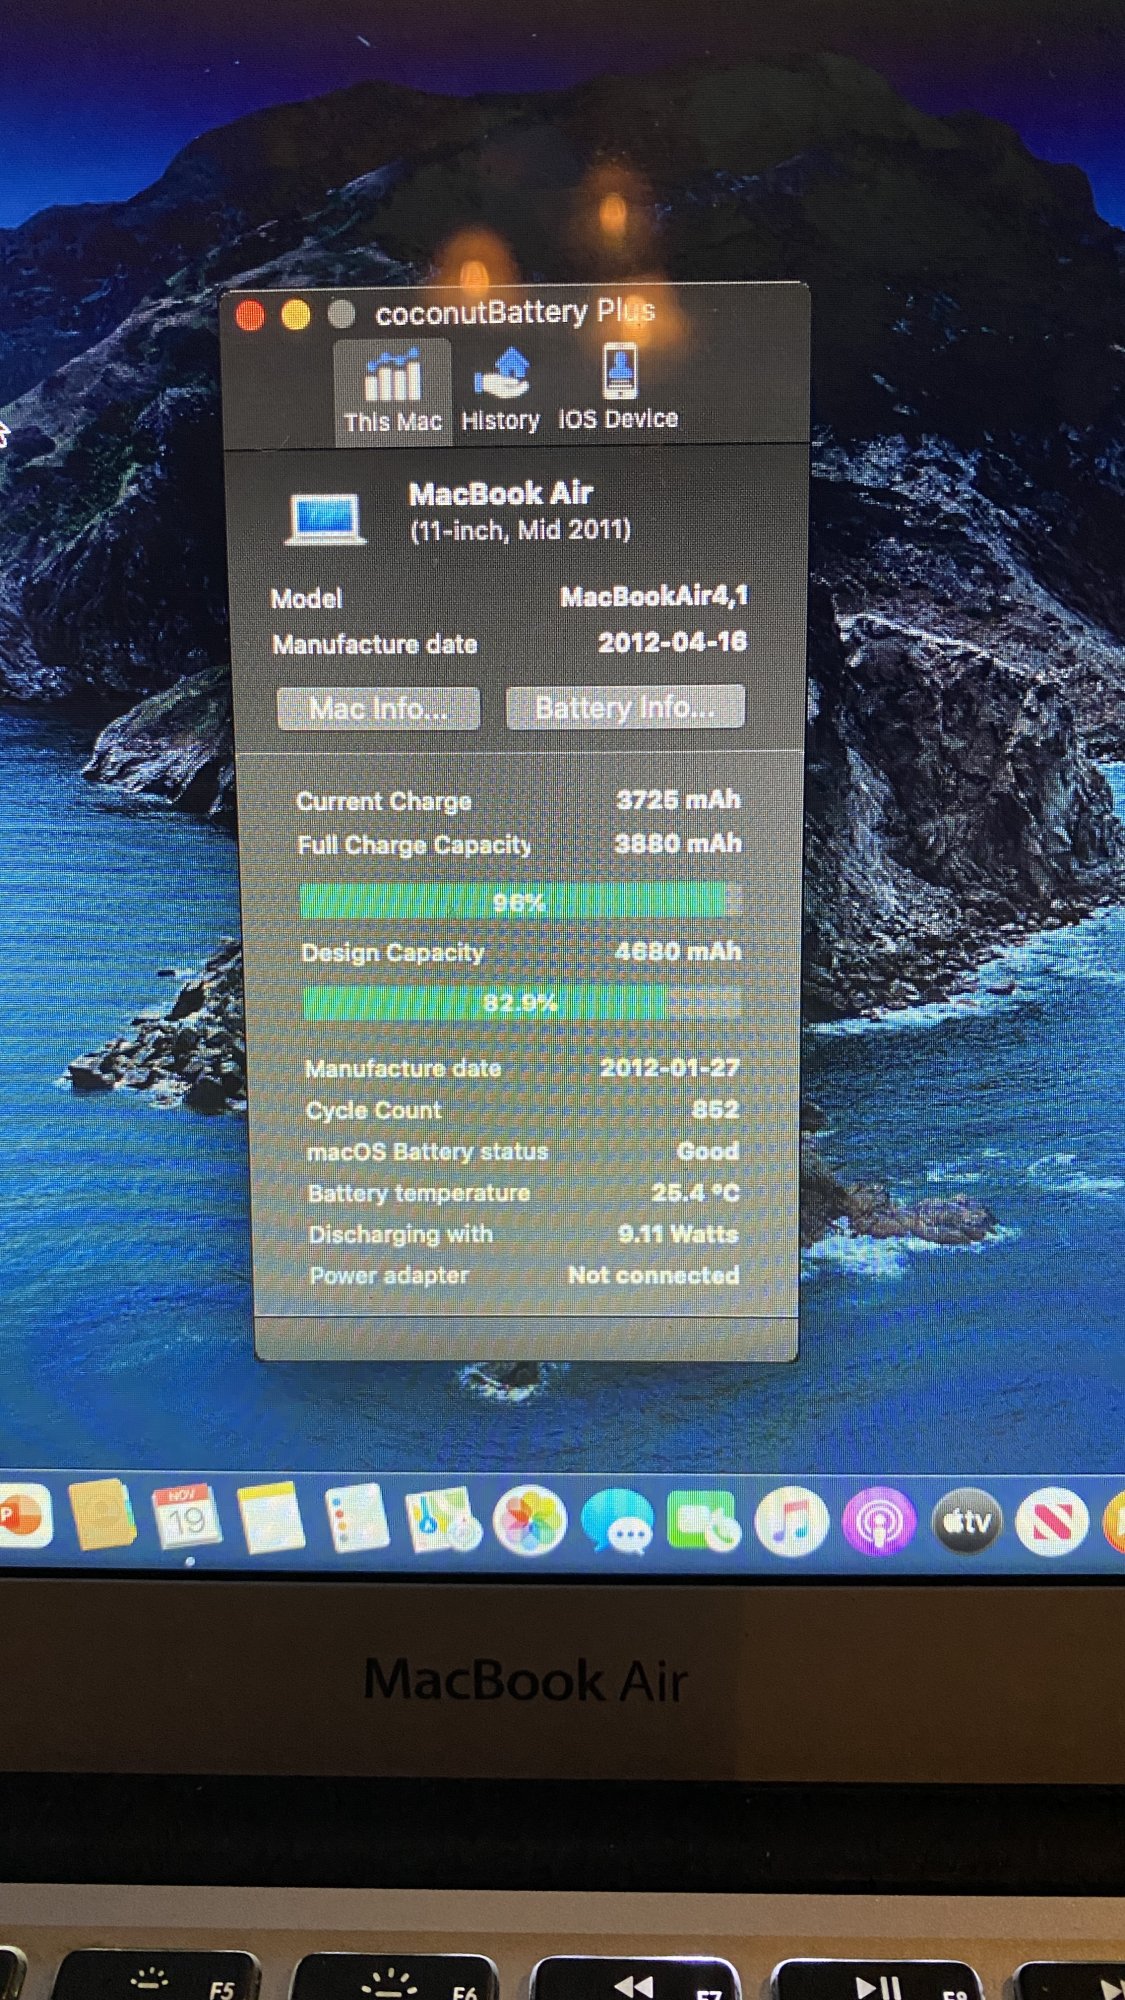Click the coconutBattery Plus window title
Image resolution: width=1125 pixels, height=2000 pixels.
[x=515, y=313]
